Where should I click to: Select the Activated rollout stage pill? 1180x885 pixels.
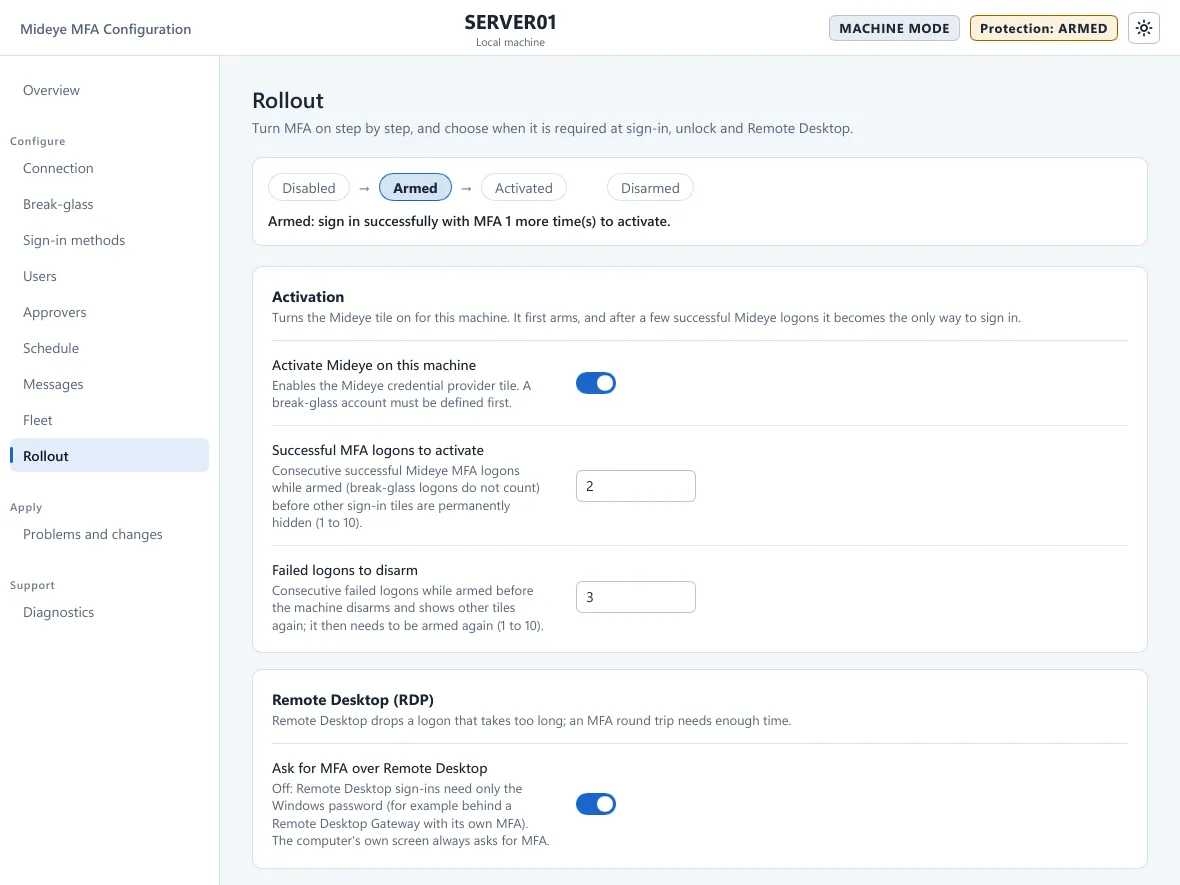click(523, 188)
